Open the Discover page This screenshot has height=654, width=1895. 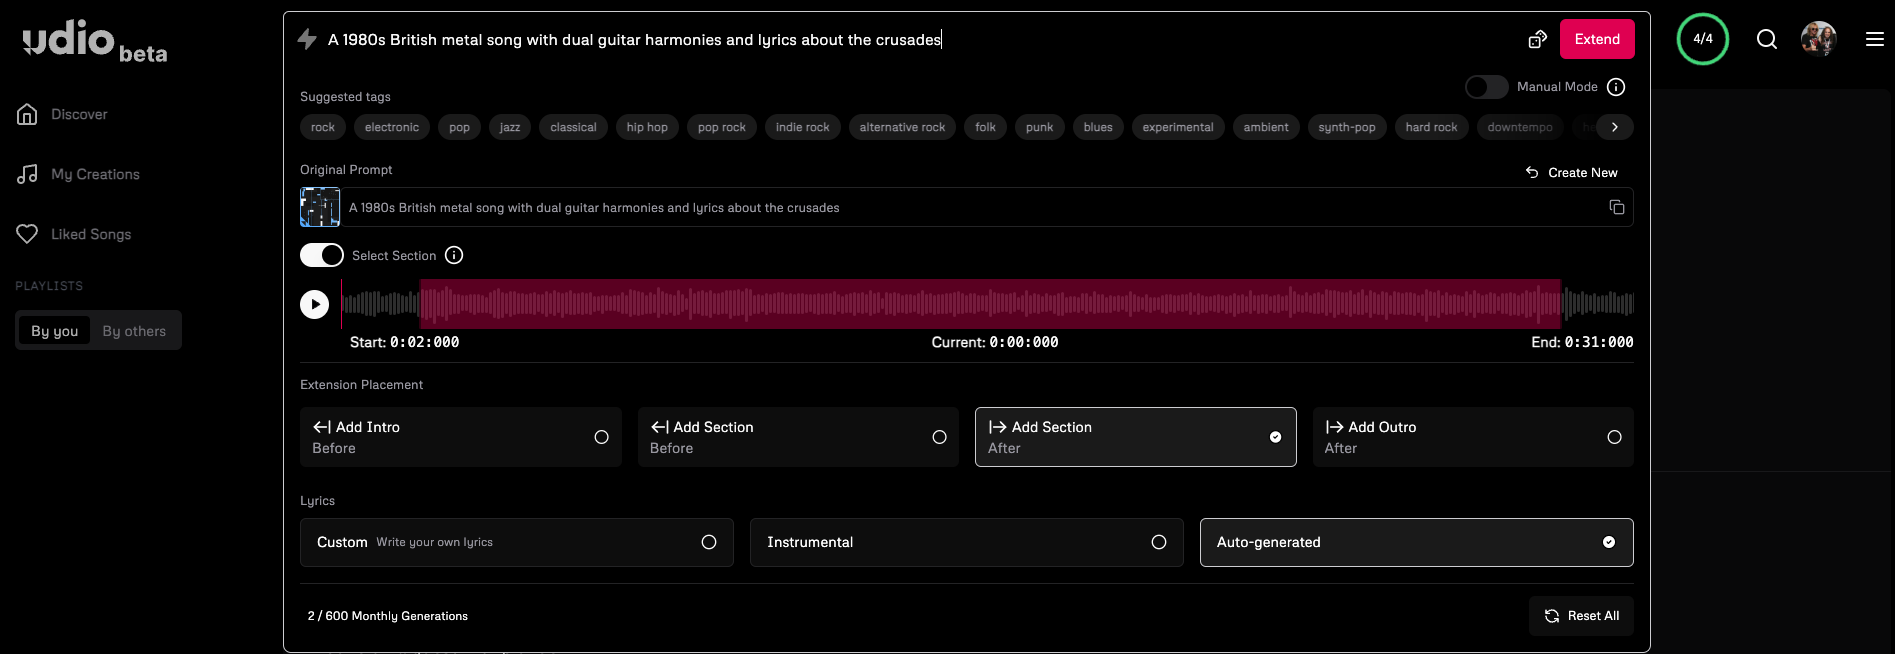click(79, 114)
